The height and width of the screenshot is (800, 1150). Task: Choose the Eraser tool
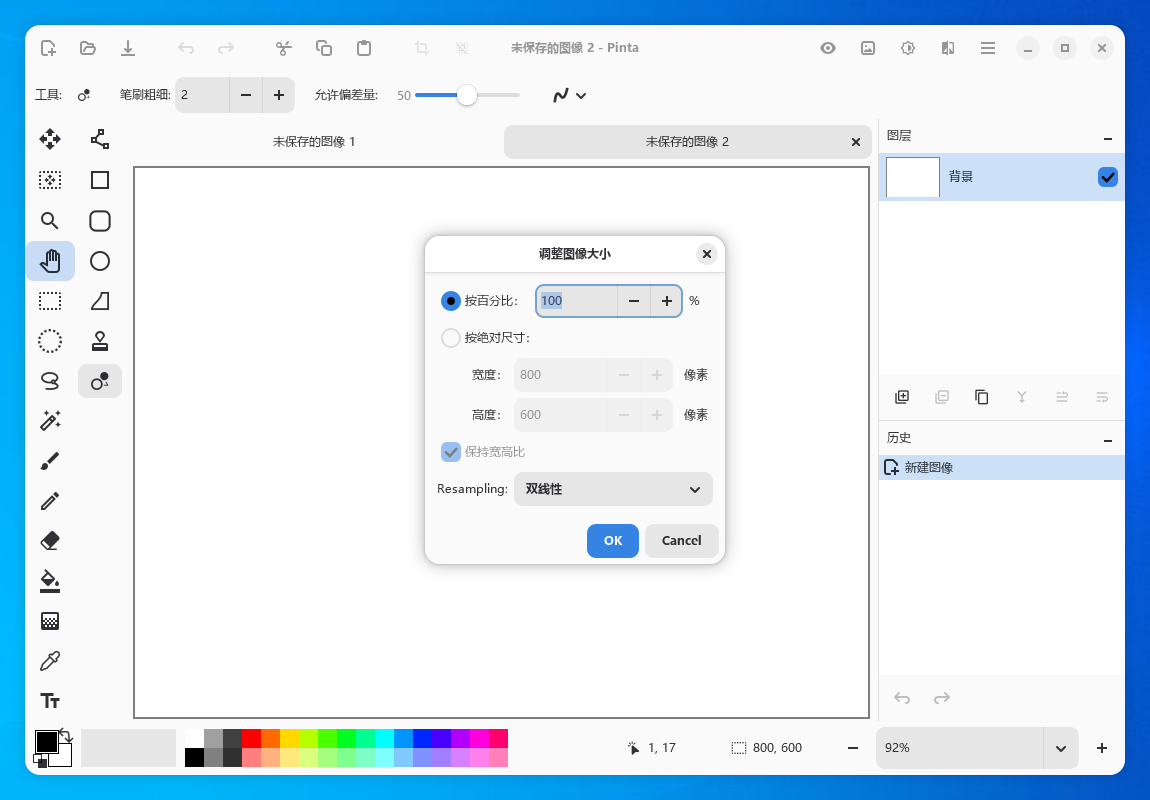click(50, 541)
